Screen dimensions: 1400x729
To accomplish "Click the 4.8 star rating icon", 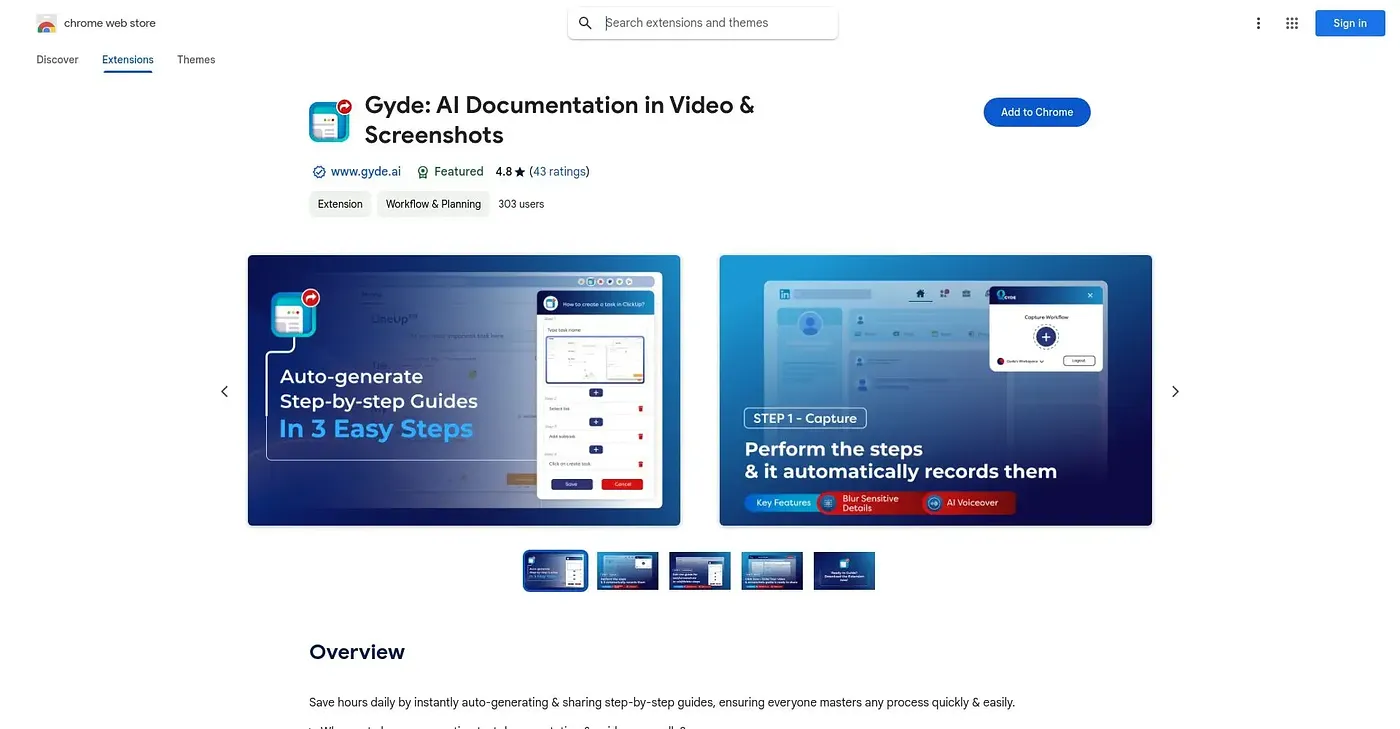I will [x=520, y=172].
